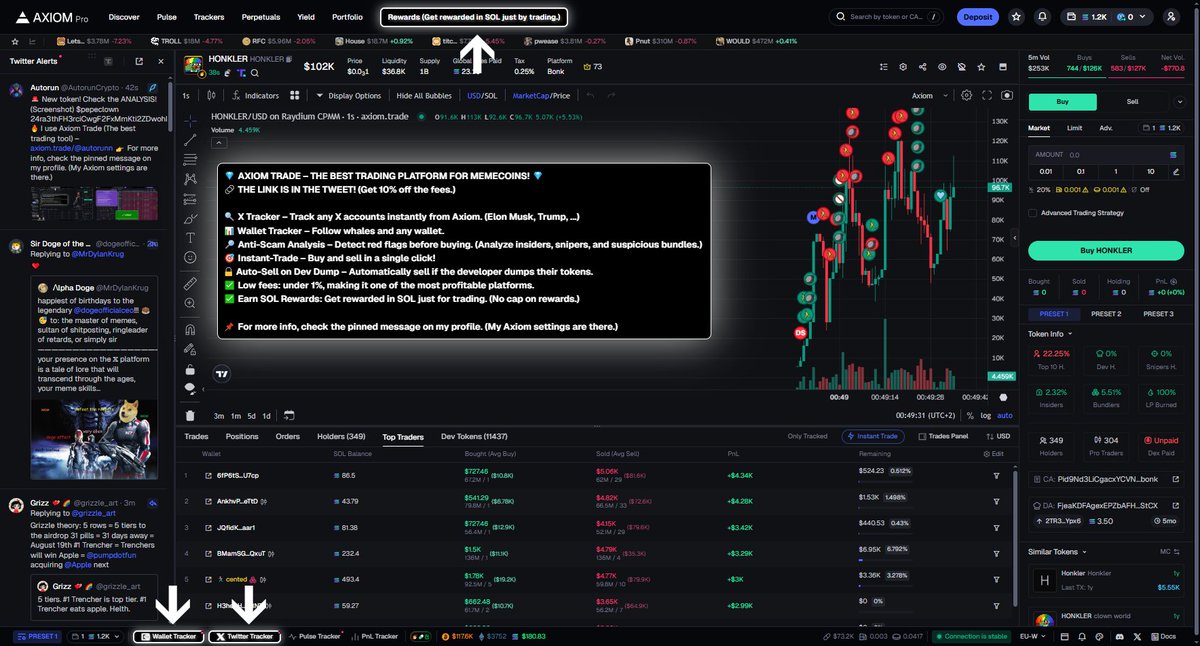Remove drawings with the trash icon
1200x646 pixels.
click(191, 414)
